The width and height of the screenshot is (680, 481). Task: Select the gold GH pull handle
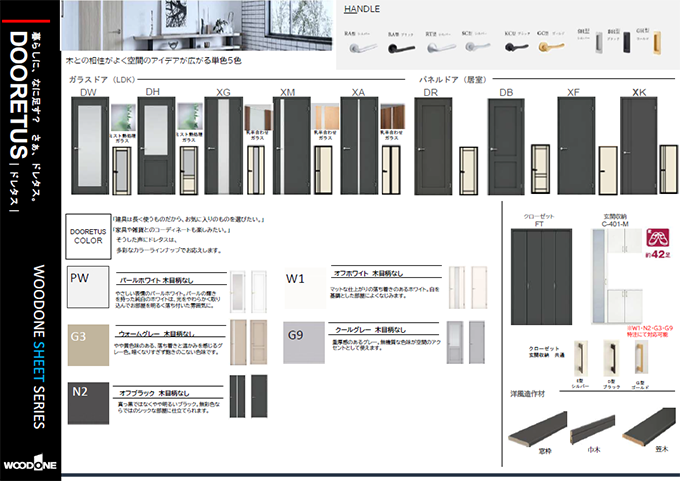pyautogui.click(x=655, y=43)
